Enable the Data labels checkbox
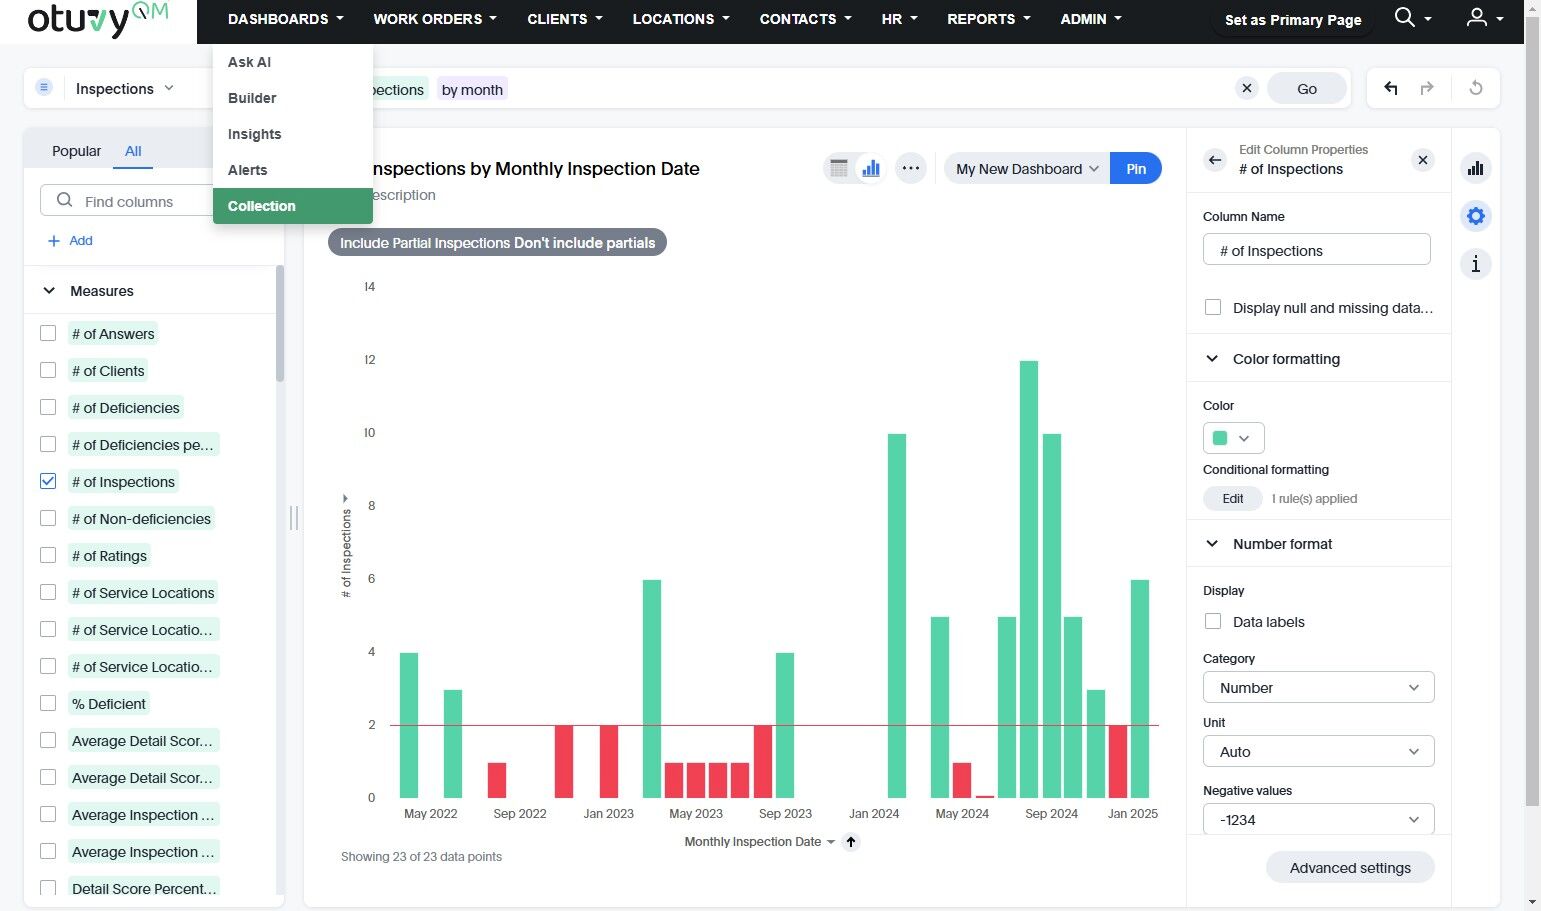Viewport: 1541px width, 911px height. (x=1213, y=621)
